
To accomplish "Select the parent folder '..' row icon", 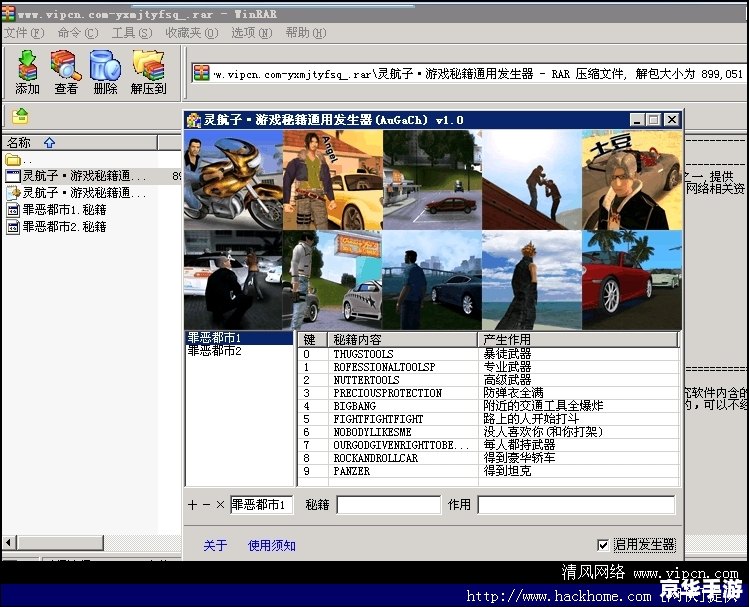I will click(x=13, y=160).
